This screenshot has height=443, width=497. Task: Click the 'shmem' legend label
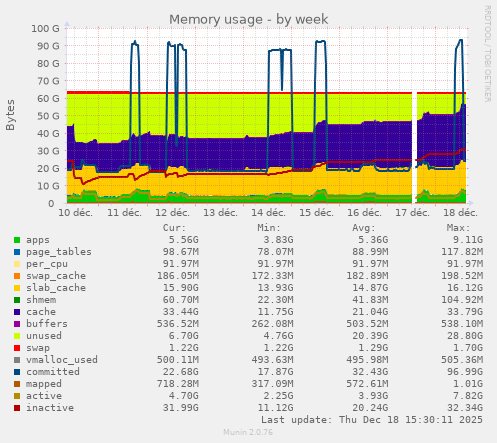click(41, 300)
